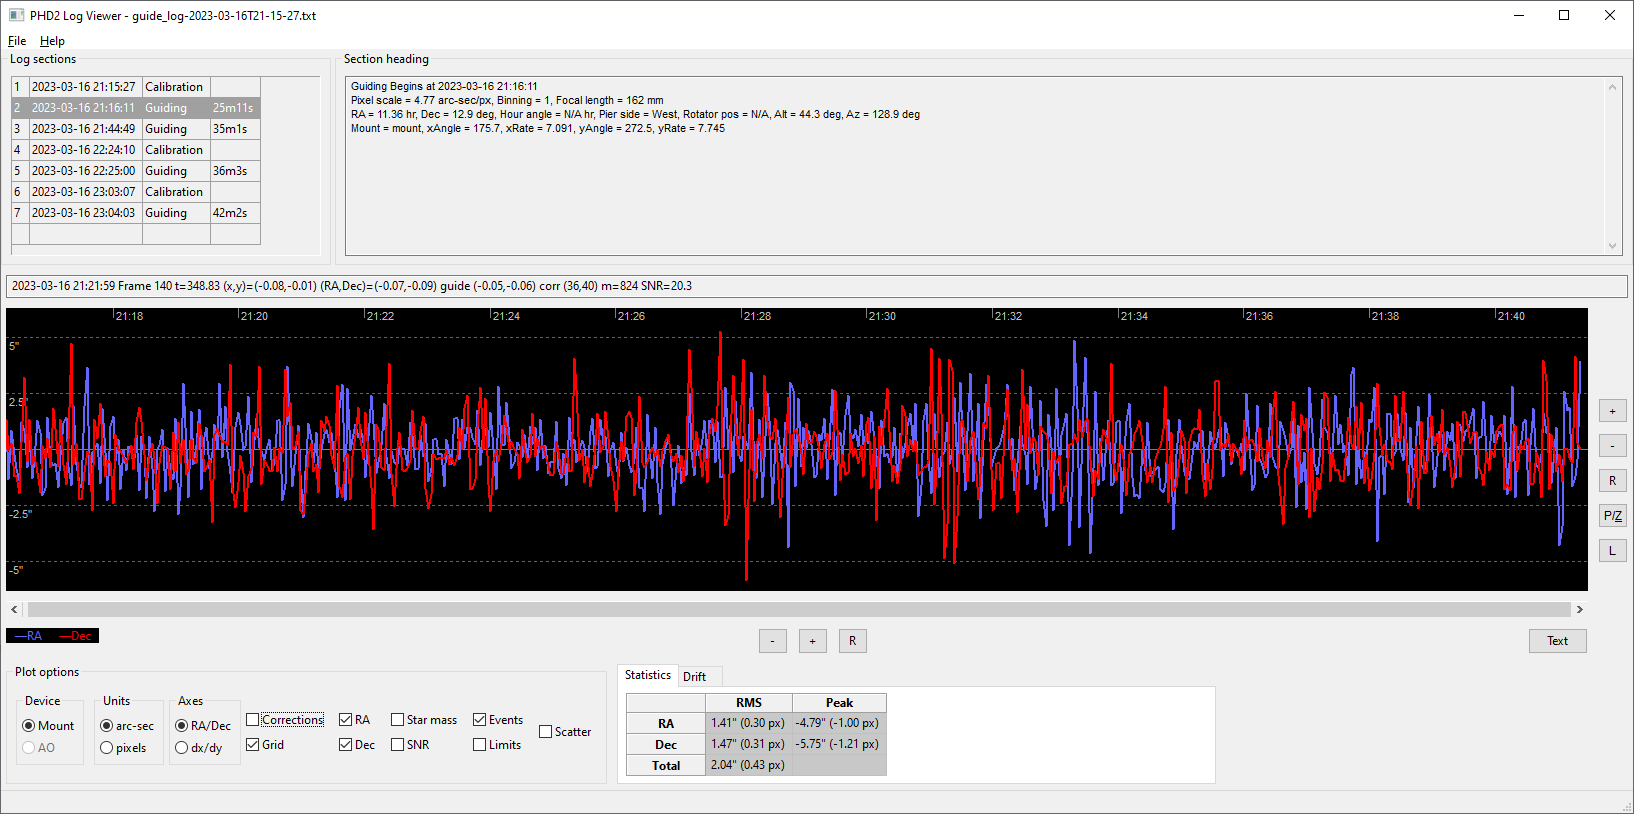Screen dimensions: 1634x814
Task: Open the Text view button
Action: (x=1557, y=641)
